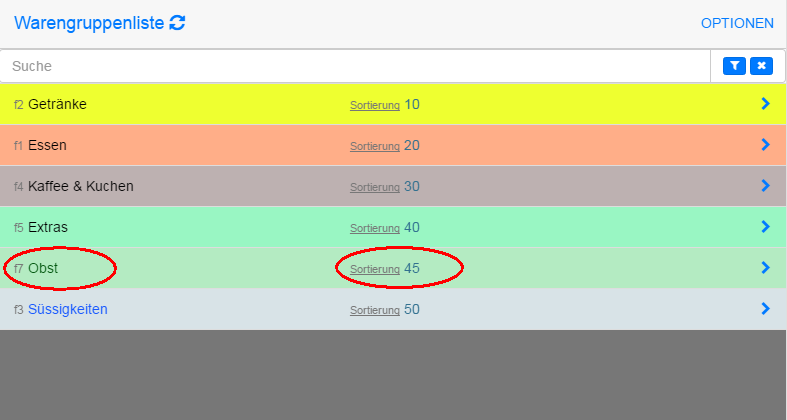The image size is (787, 420).
Task: Expand the Getränke row chevron
Action: click(765, 103)
